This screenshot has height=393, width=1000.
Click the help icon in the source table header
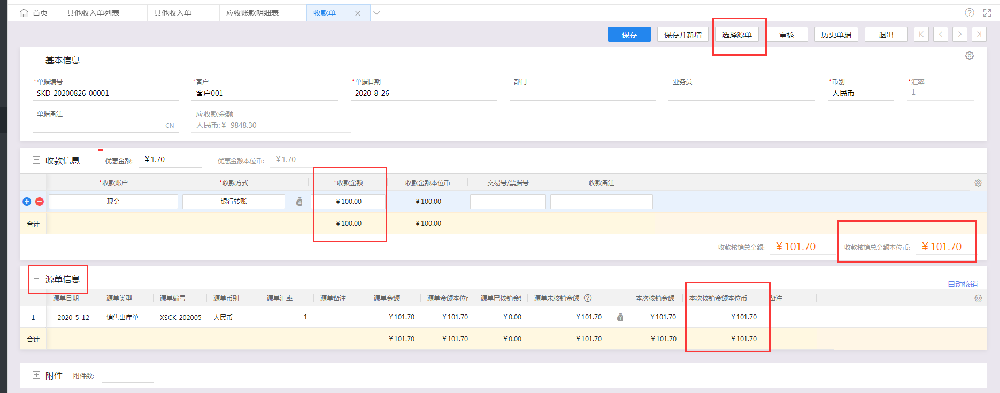(587, 298)
